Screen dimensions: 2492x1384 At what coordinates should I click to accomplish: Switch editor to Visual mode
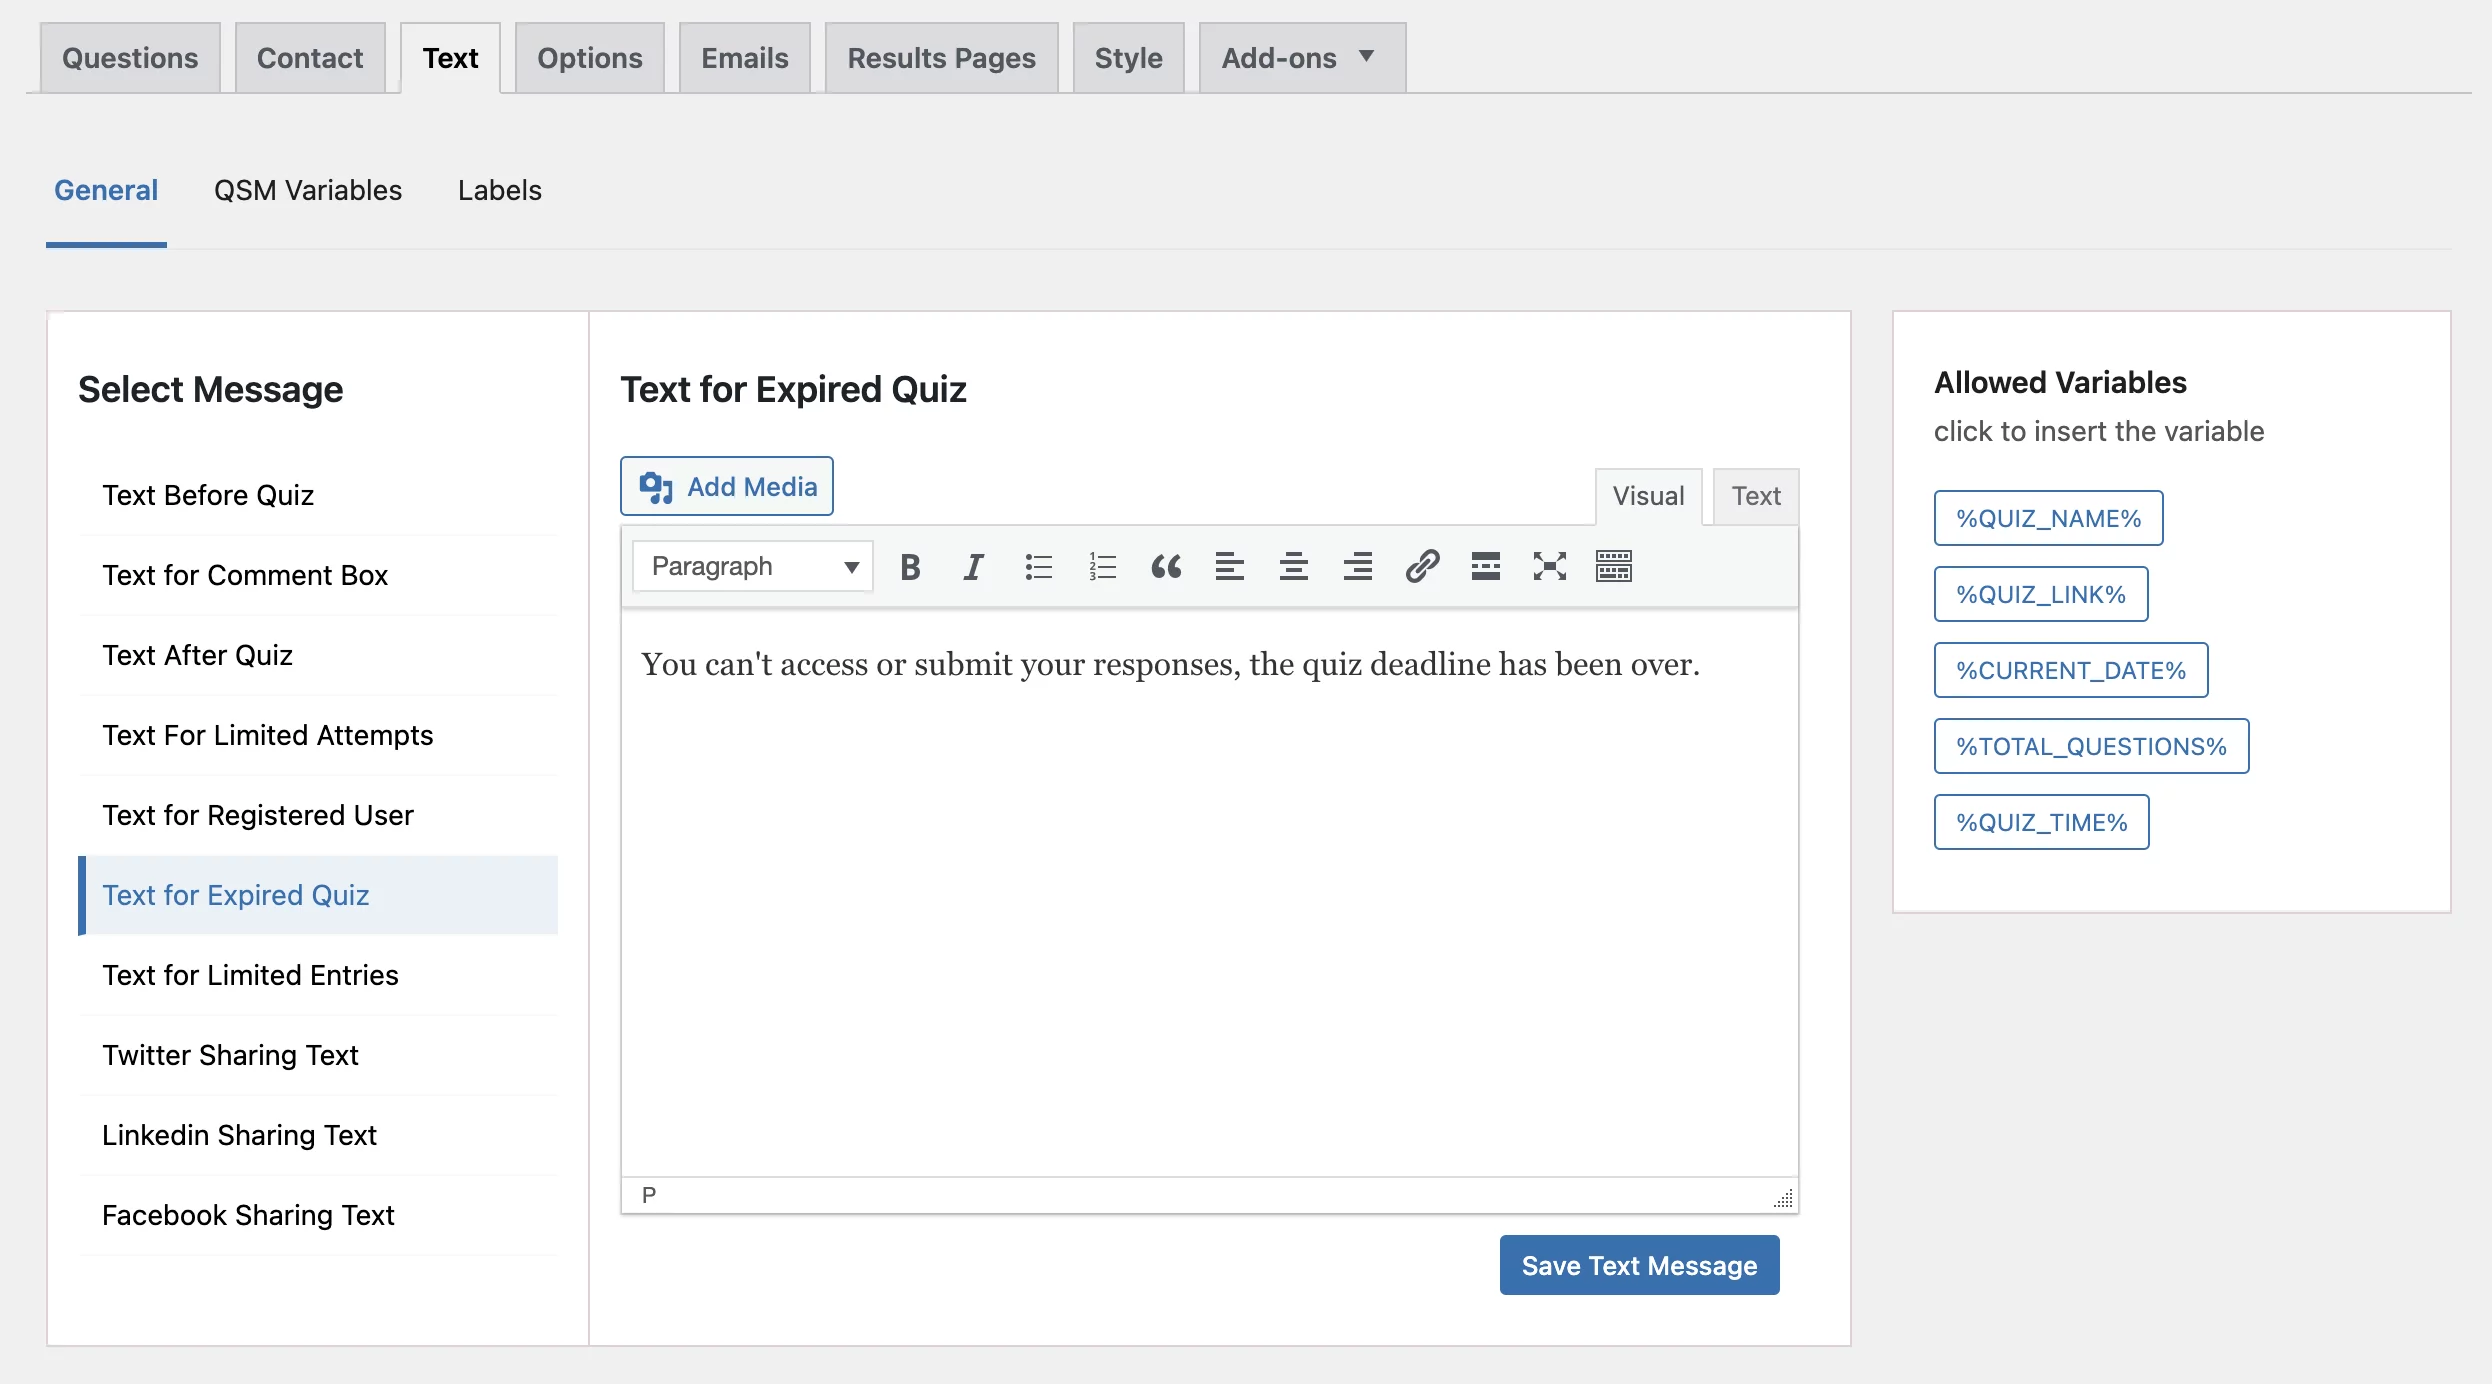click(1648, 496)
